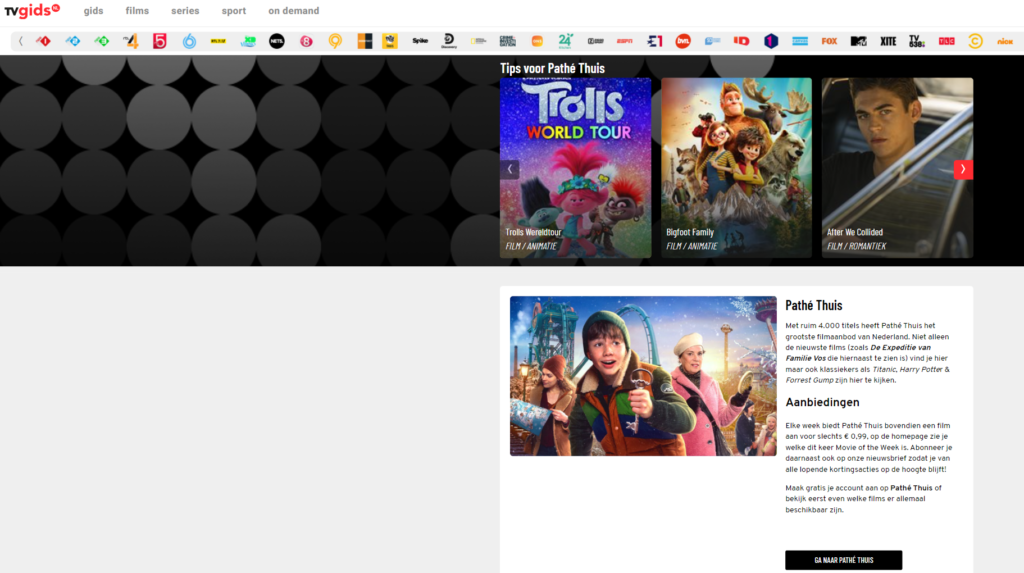Open the series menu item
Screen dimensions: 1024x573
tap(185, 10)
